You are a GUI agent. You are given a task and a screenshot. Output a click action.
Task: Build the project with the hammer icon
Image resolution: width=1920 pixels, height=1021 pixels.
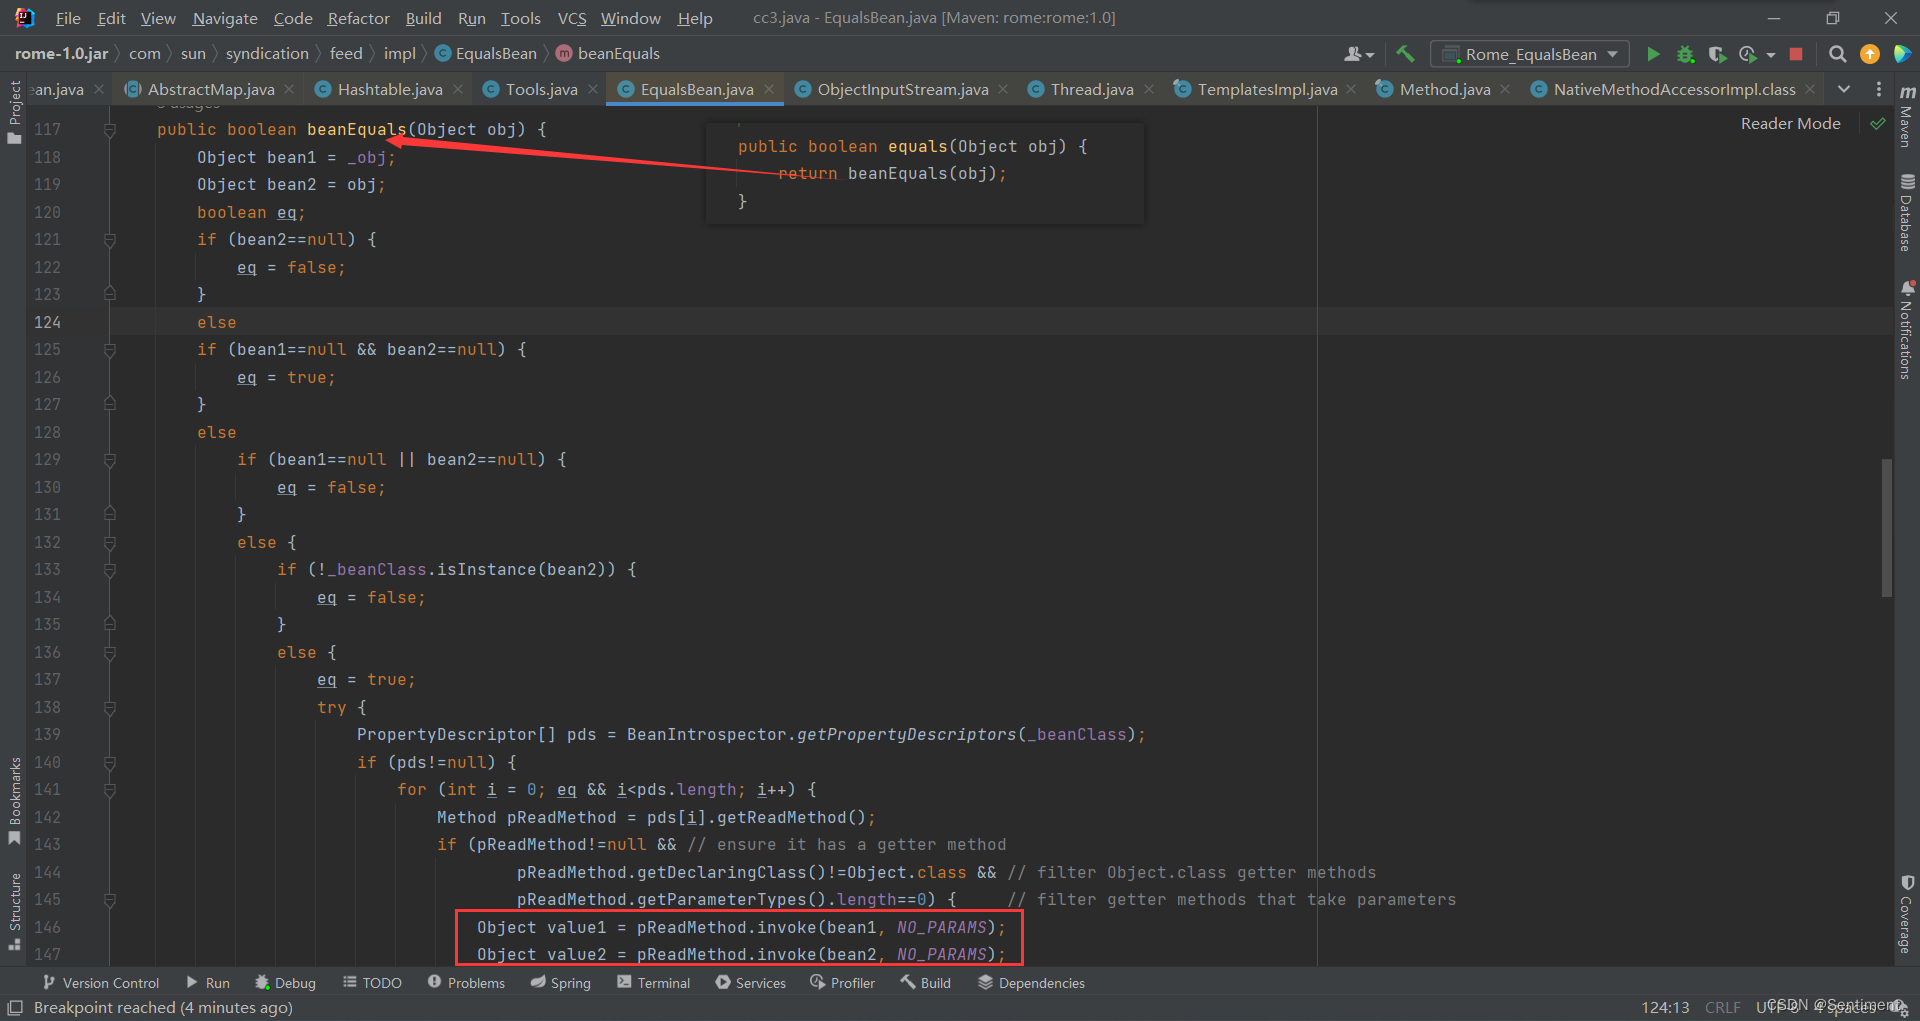[x=1405, y=54]
